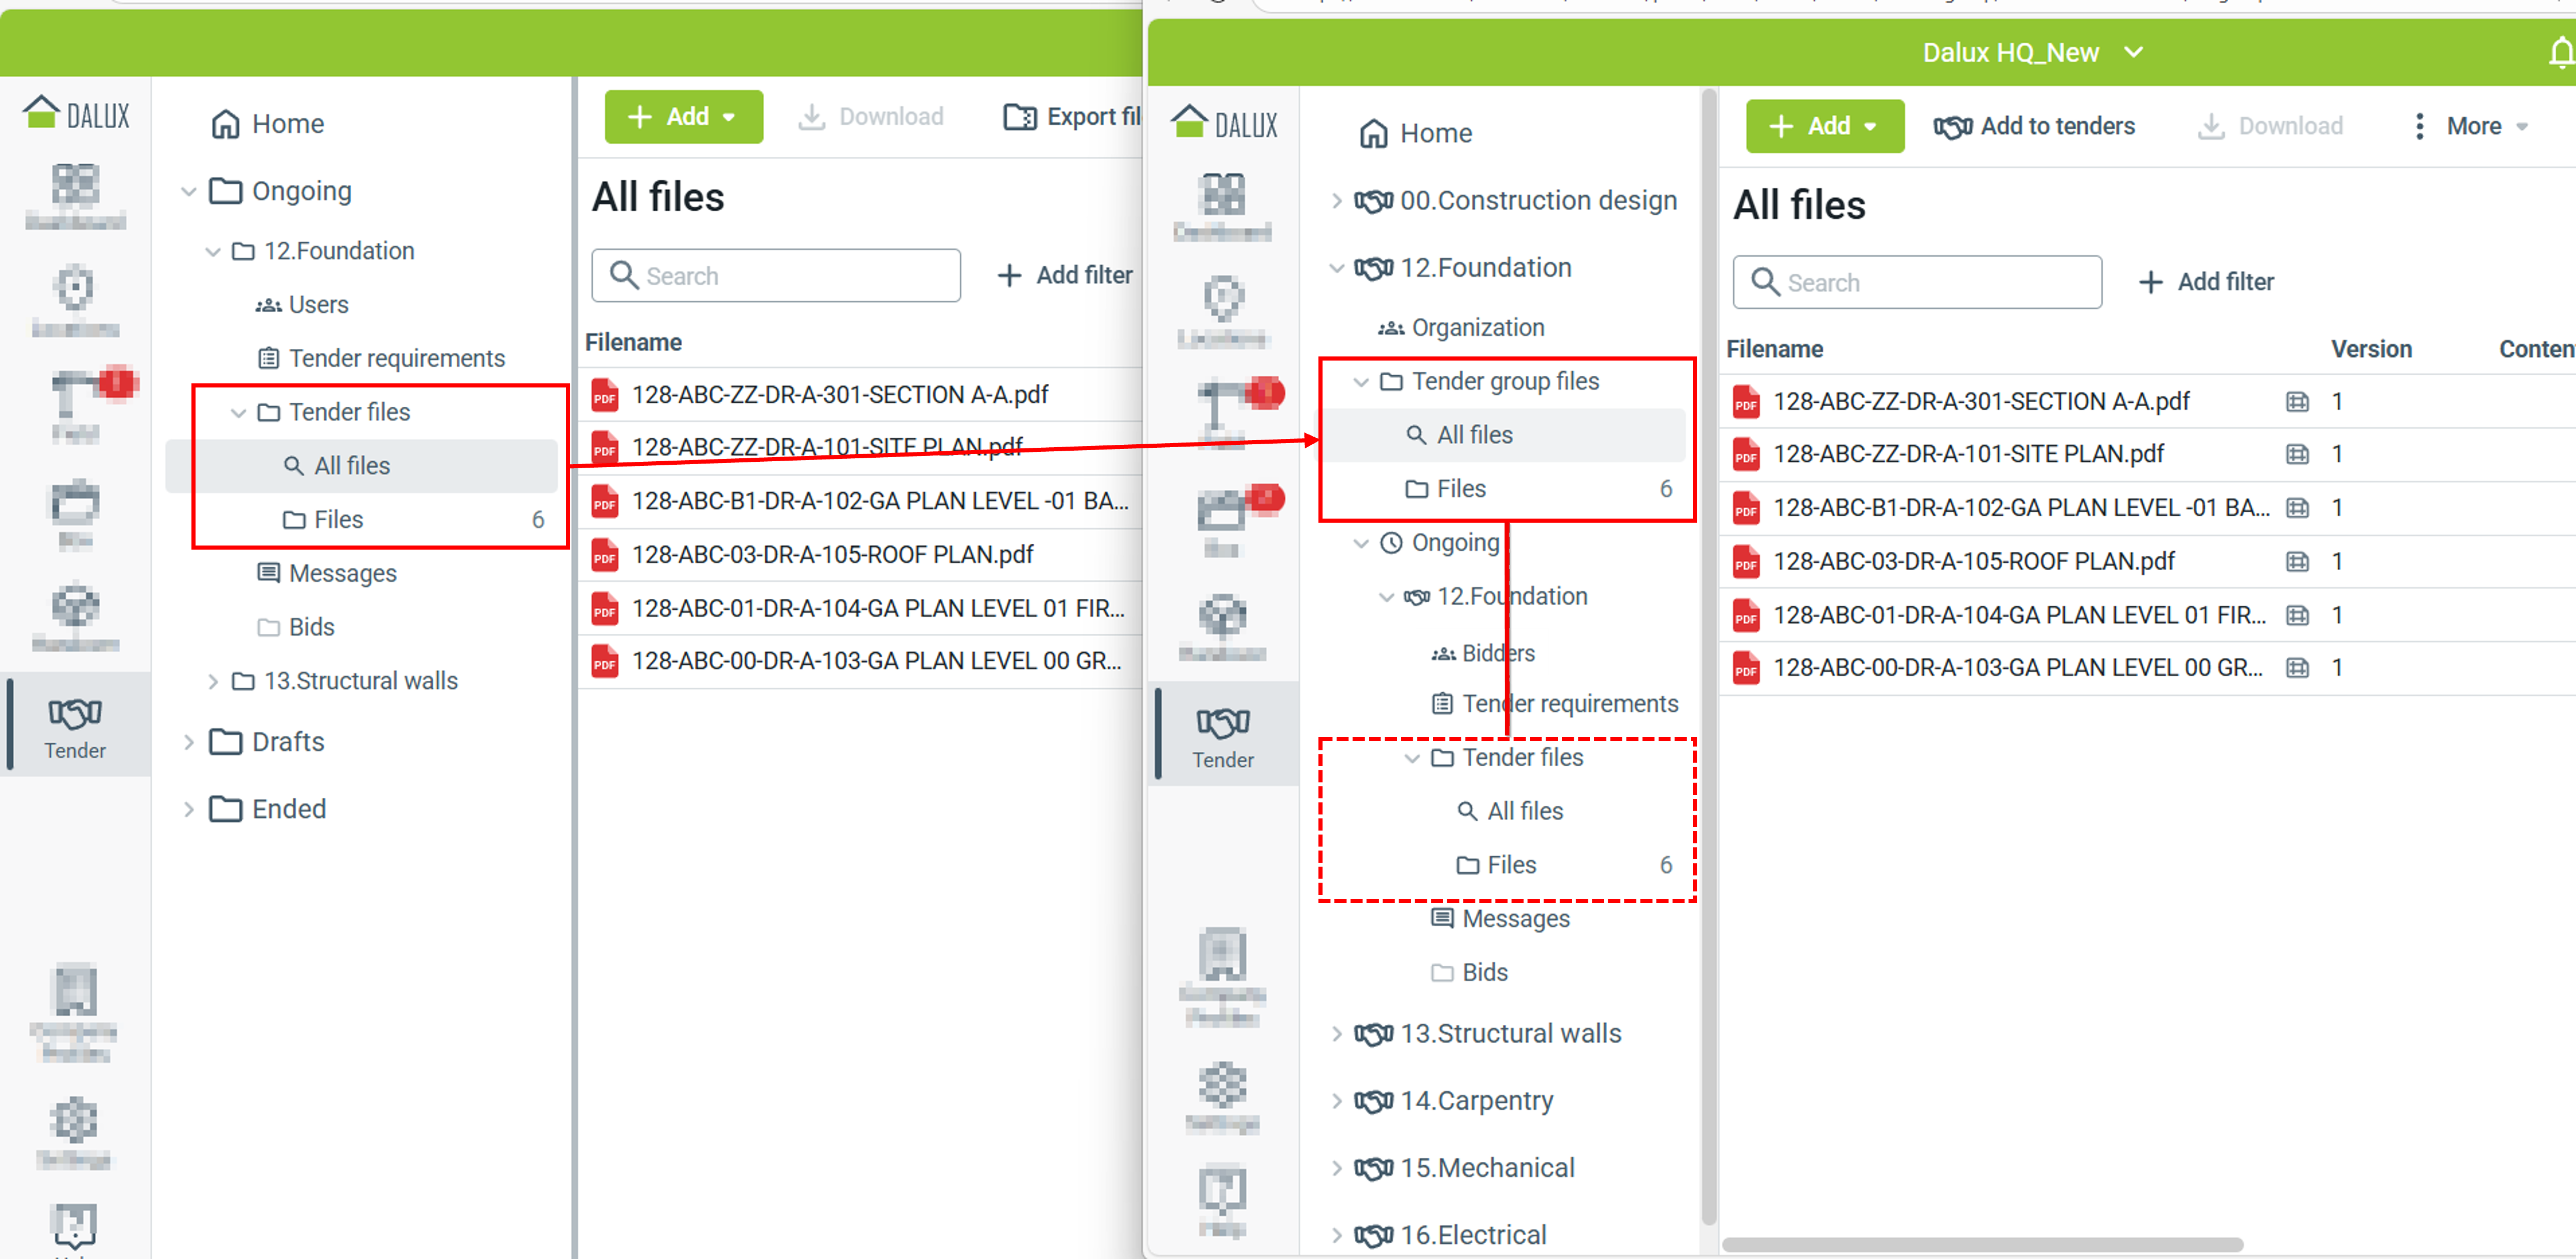Collapse Tender group files in the right window
2576x1259 pixels.
tap(1361, 381)
